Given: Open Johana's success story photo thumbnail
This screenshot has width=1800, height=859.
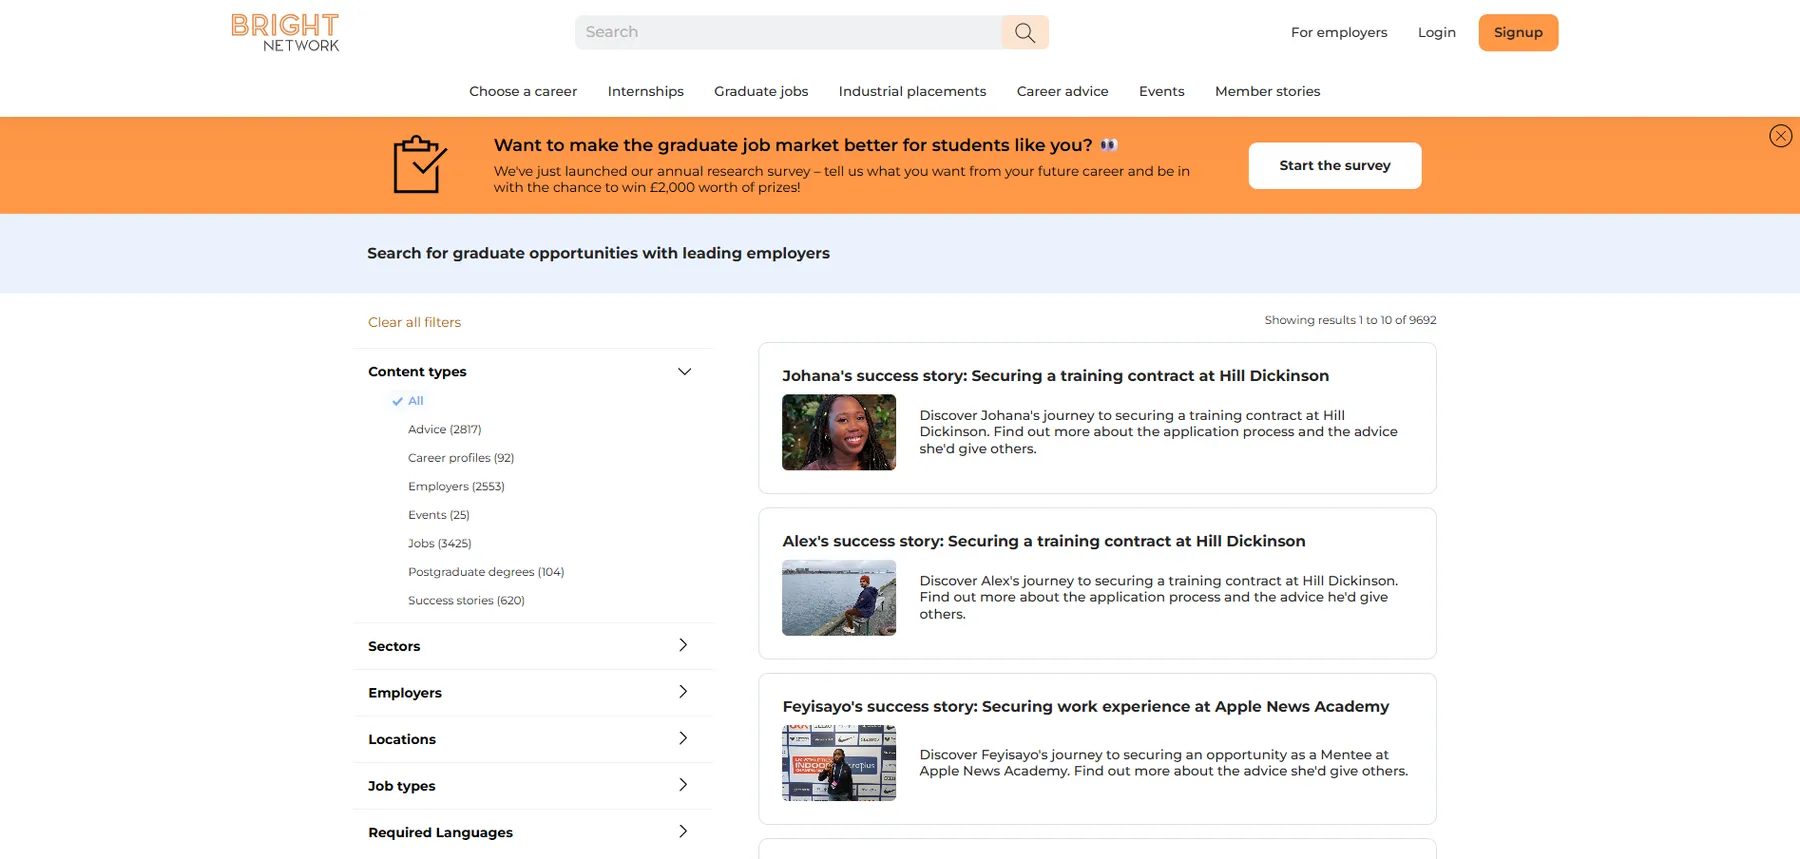Looking at the screenshot, I should click(x=838, y=432).
